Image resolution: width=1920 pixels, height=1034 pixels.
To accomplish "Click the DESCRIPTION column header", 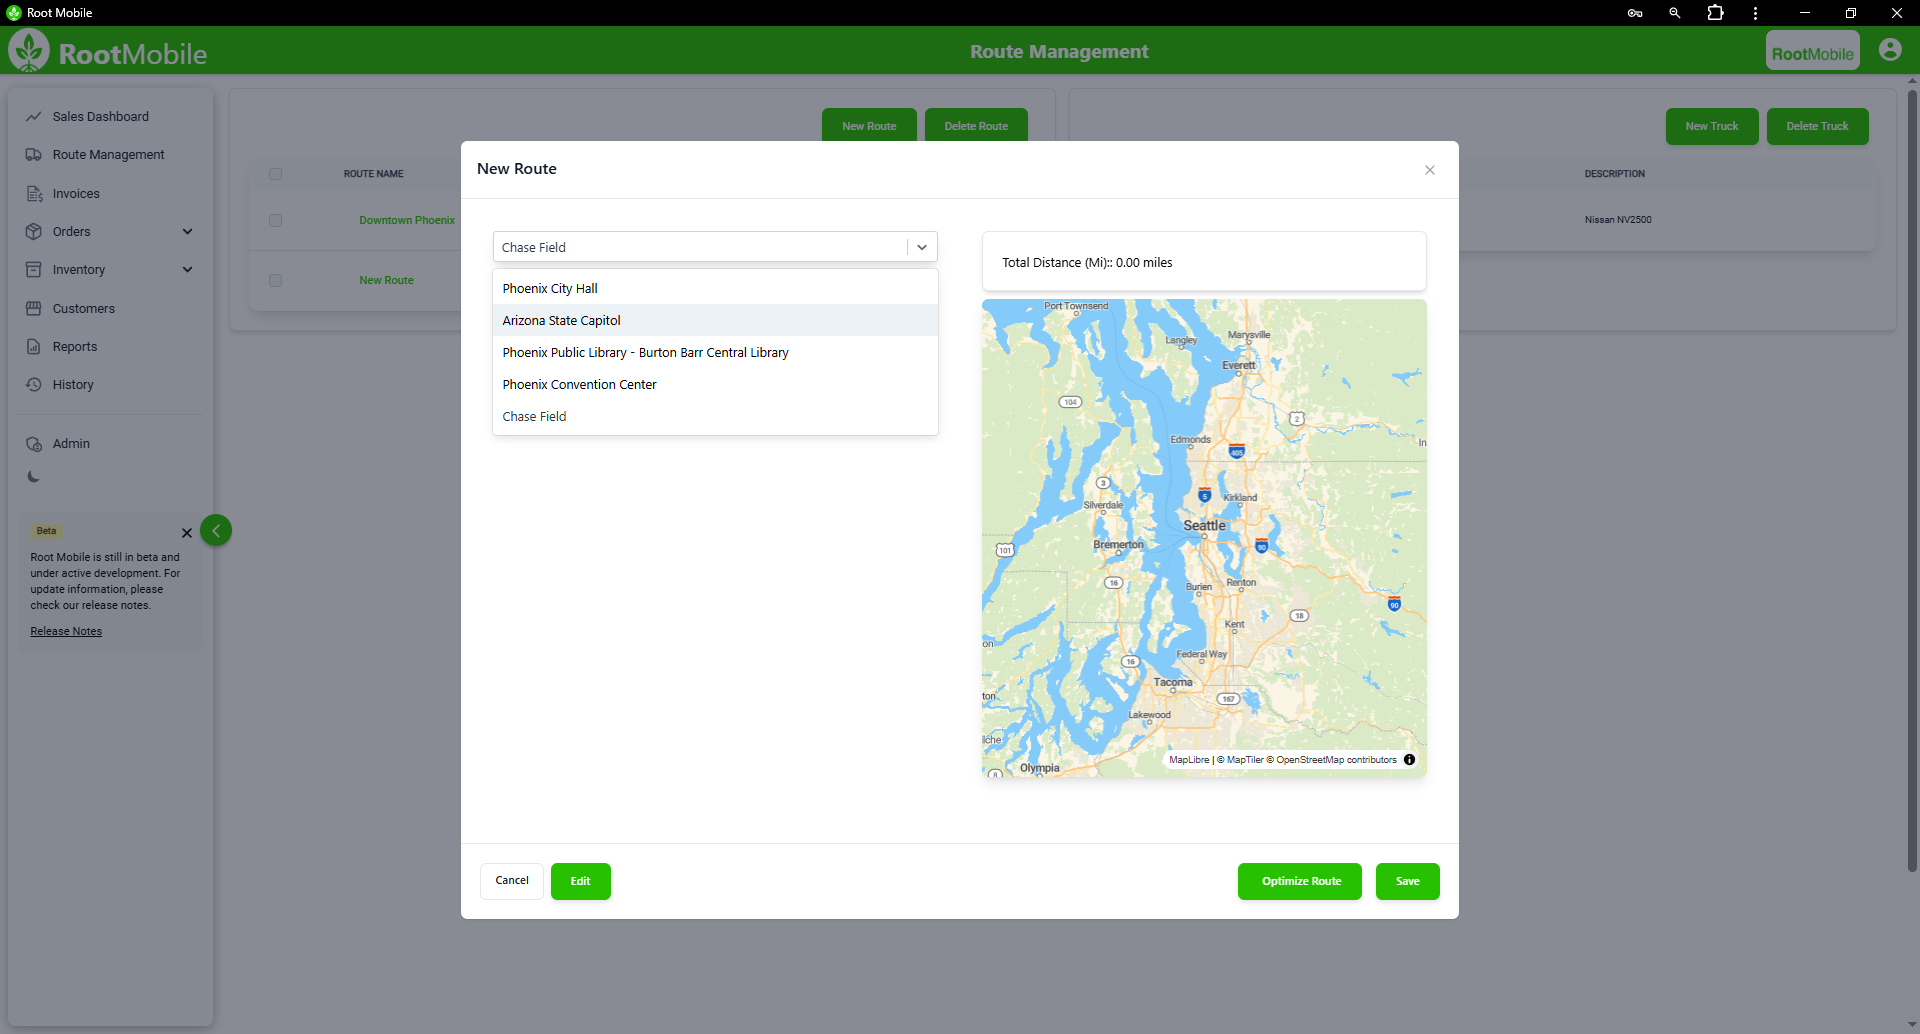I will (x=1614, y=174).
